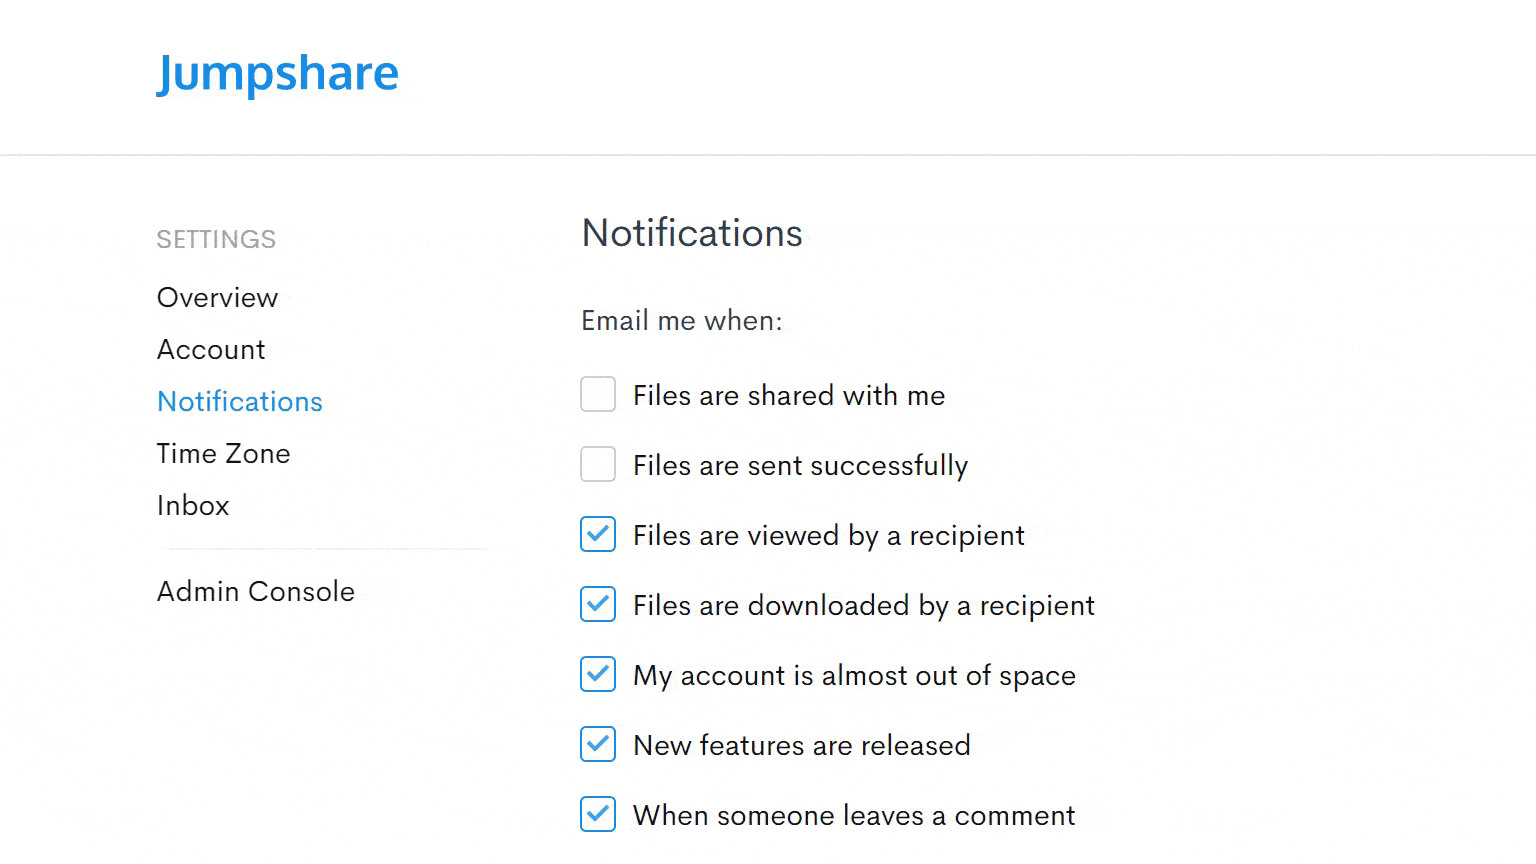
Task: Open Time Zone settings
Action: (x=223, y=454)
